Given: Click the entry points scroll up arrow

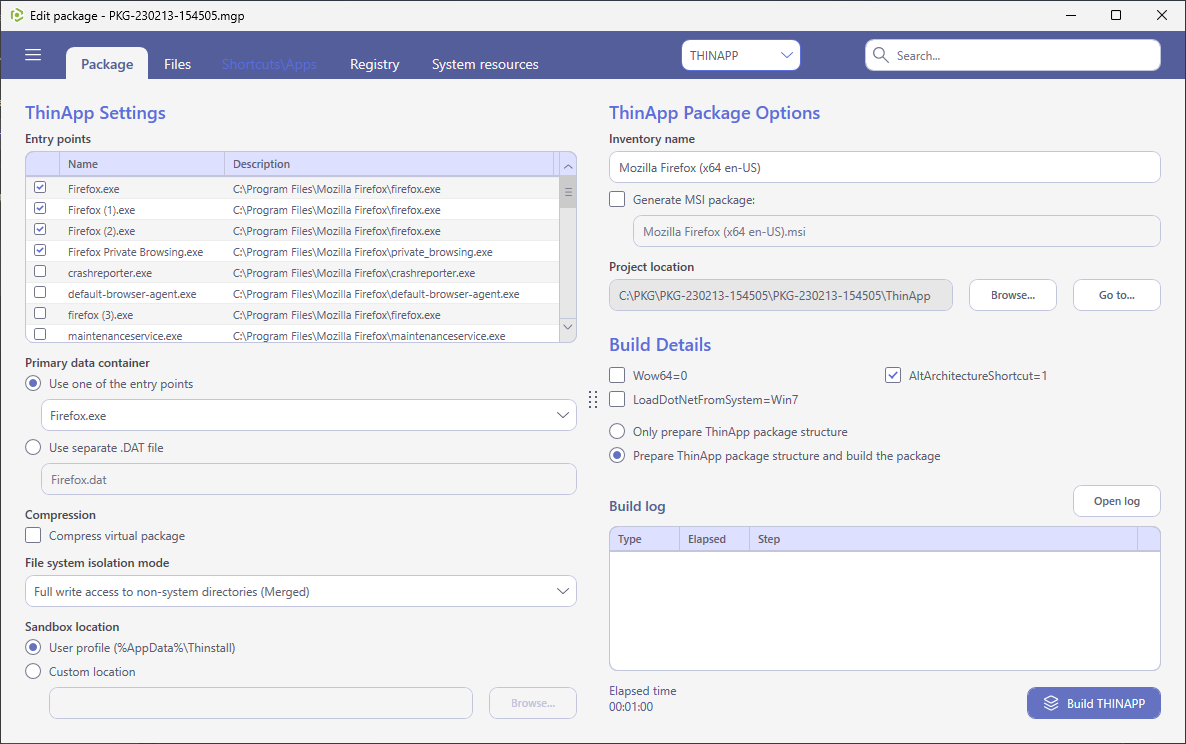Looking at the screenshot, I should 568,166.
